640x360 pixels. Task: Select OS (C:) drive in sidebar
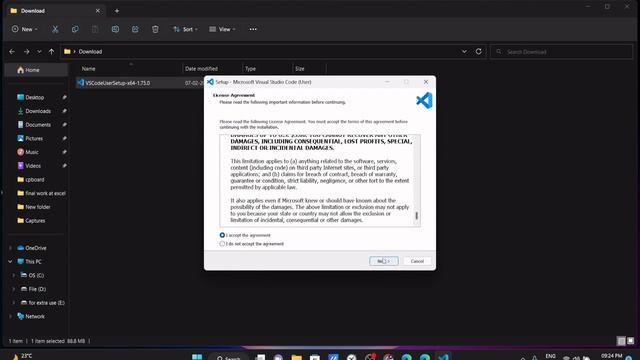36,276
